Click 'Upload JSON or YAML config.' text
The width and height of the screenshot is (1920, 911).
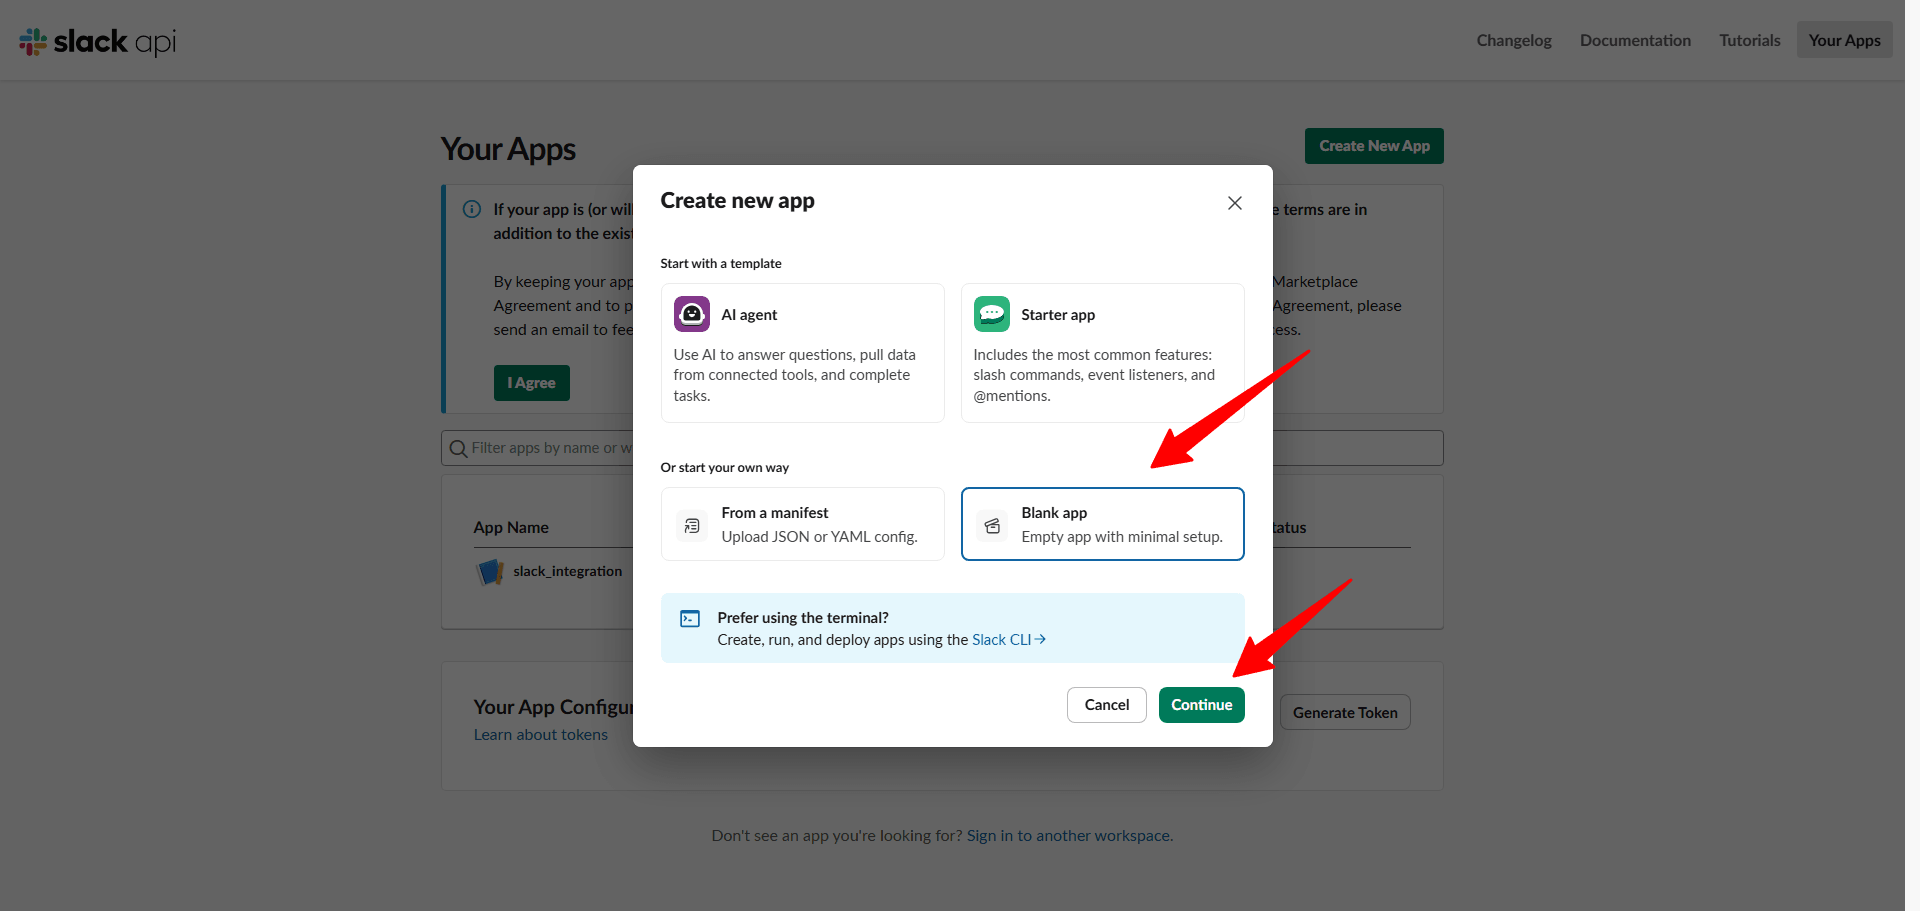819,537
